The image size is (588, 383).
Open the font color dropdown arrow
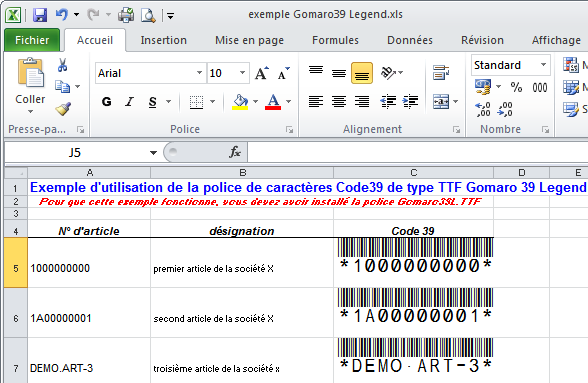pyautogui.click(x=289, y=102)
